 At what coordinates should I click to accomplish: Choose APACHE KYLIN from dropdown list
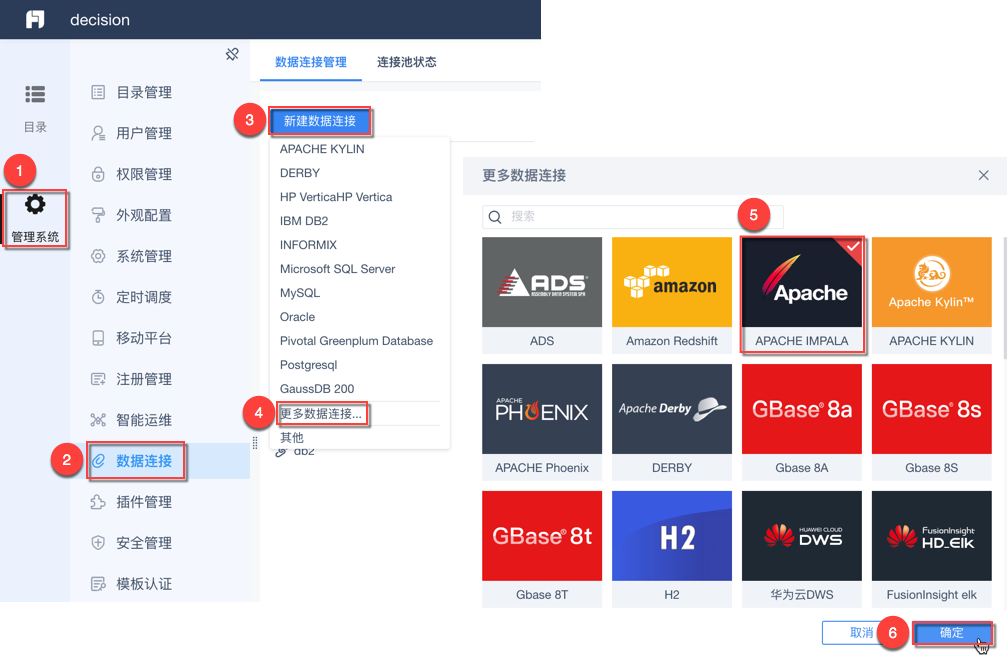(322, 149)
